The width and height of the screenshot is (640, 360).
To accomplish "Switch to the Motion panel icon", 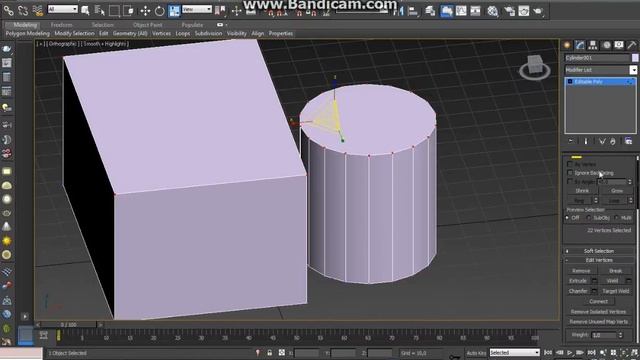I will point(606,45).
